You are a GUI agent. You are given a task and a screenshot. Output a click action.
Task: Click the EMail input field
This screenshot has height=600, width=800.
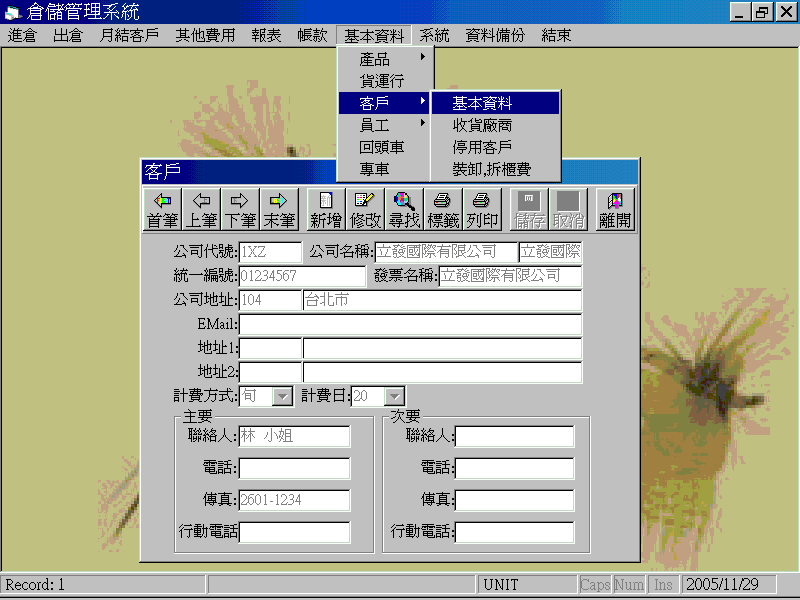[x=410, y=324]
